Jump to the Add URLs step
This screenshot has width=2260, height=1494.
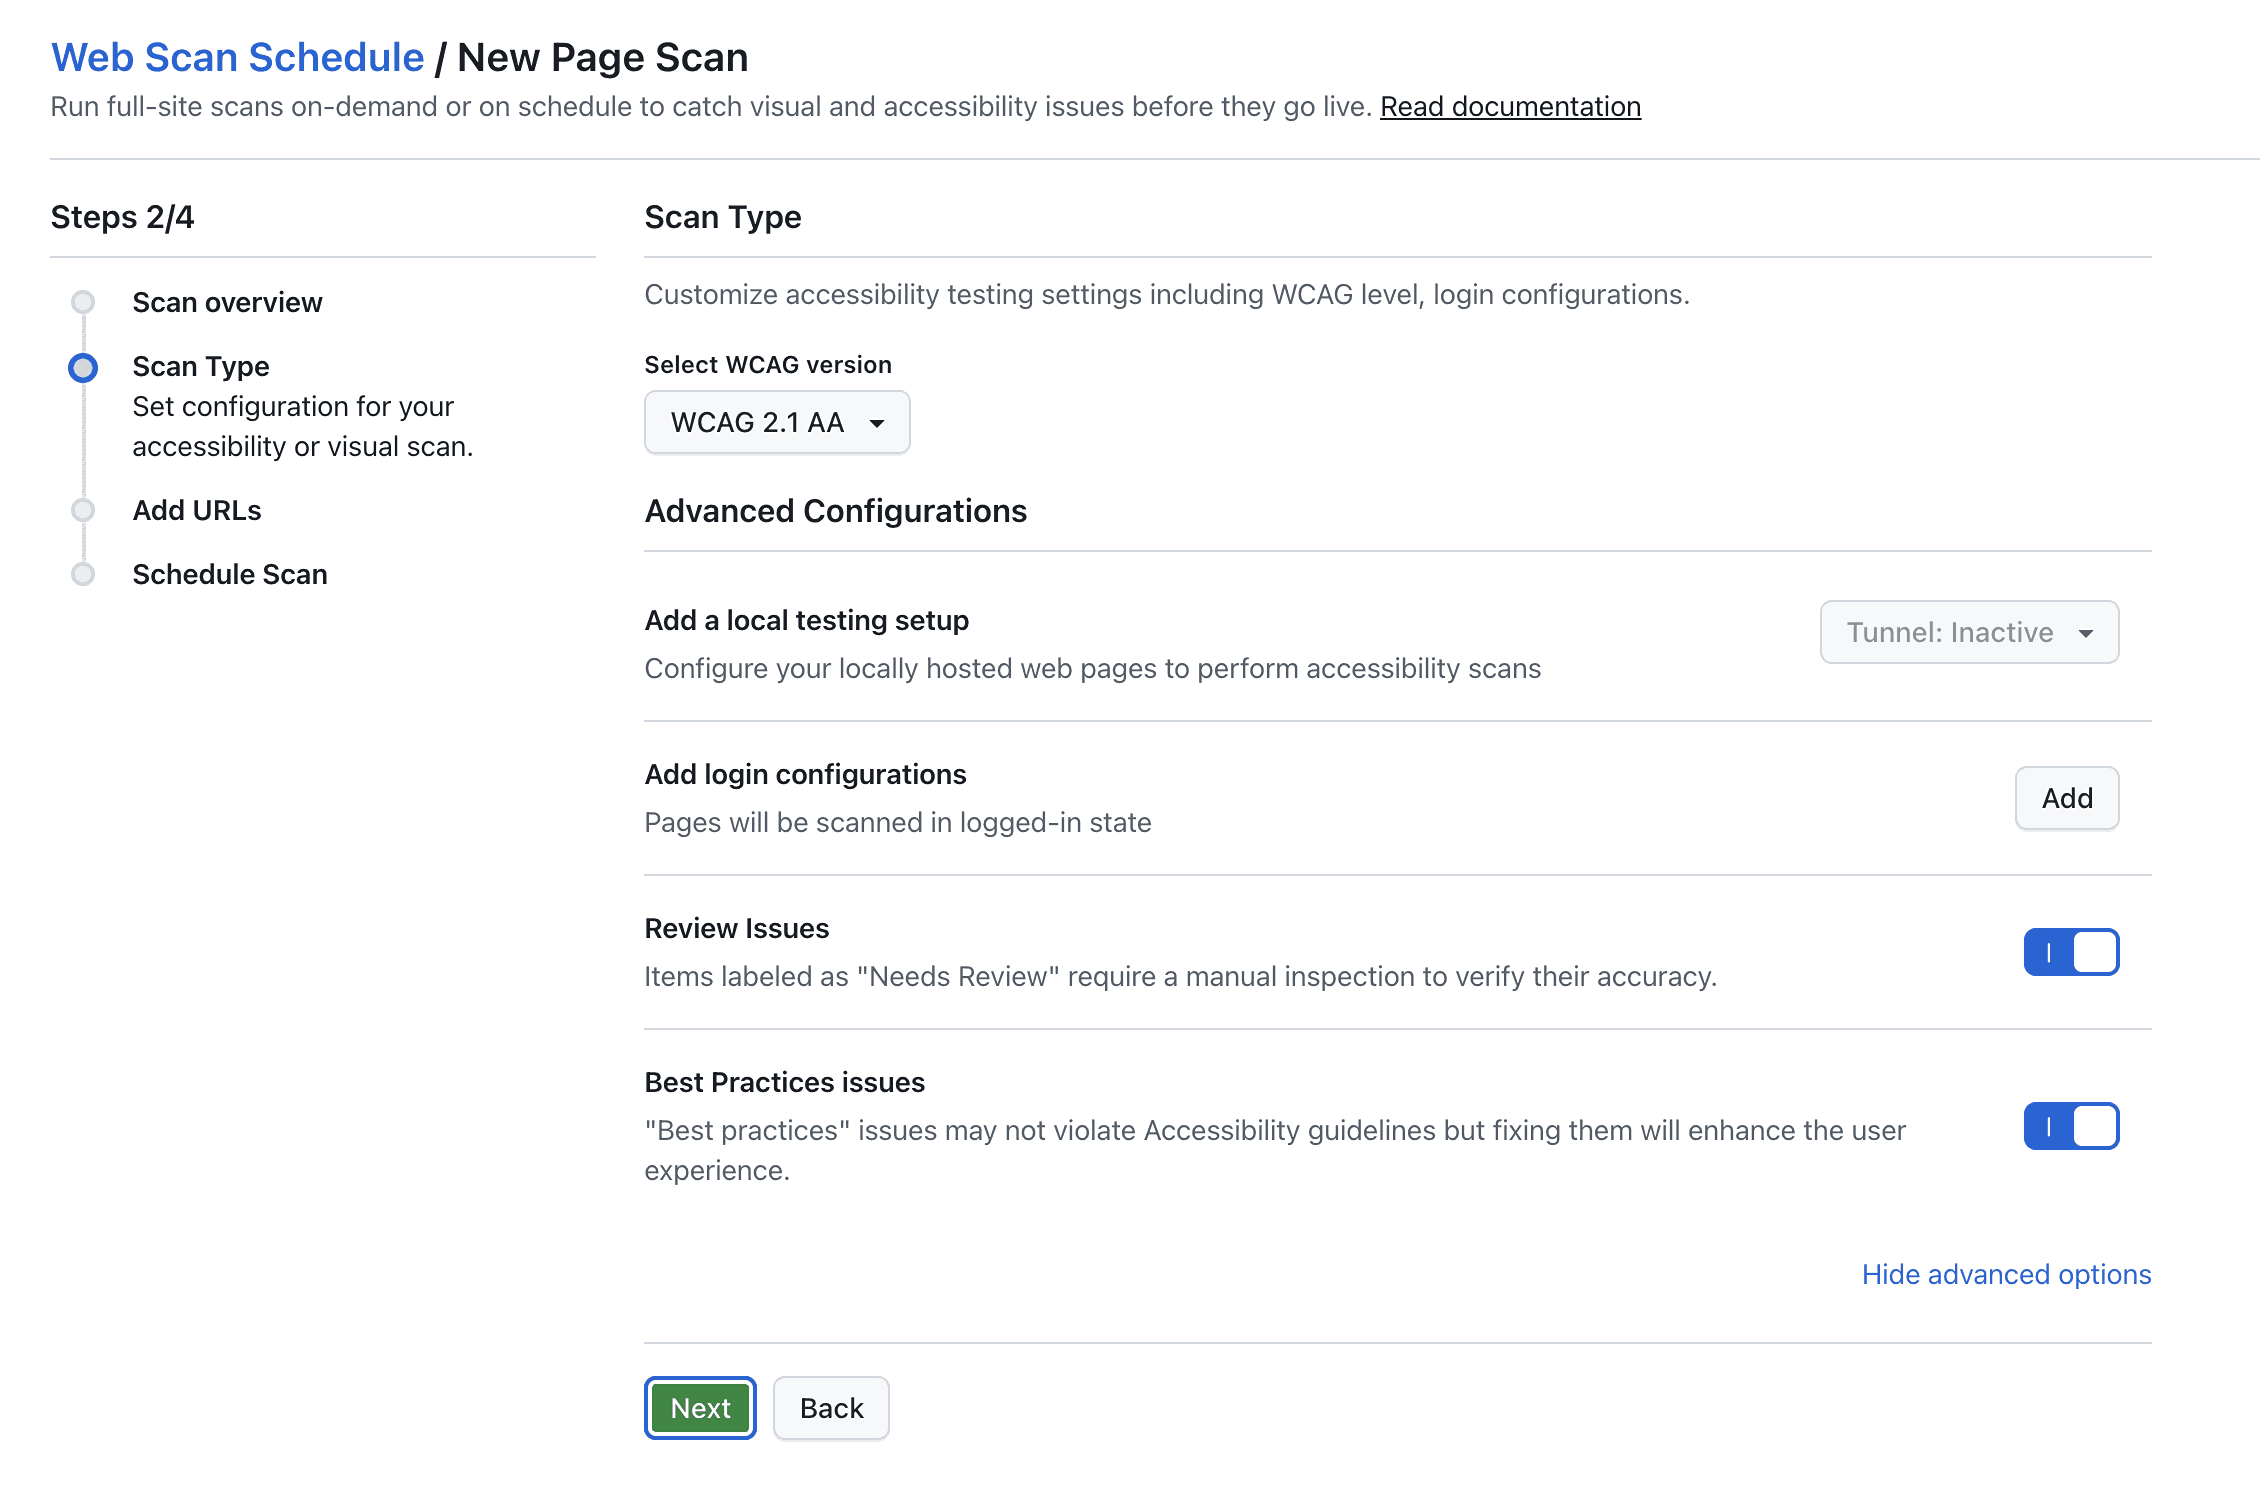coord(196,510)
